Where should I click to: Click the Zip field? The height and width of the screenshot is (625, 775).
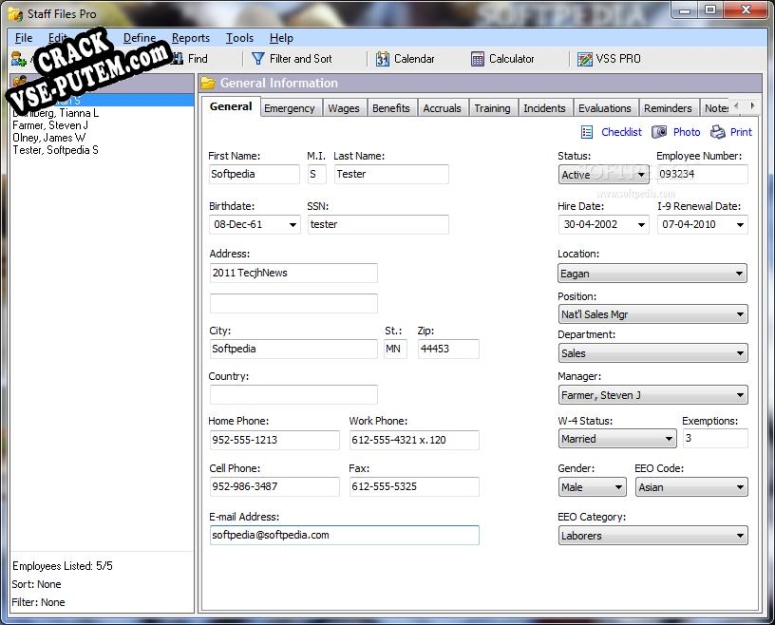tap(448, 349)
